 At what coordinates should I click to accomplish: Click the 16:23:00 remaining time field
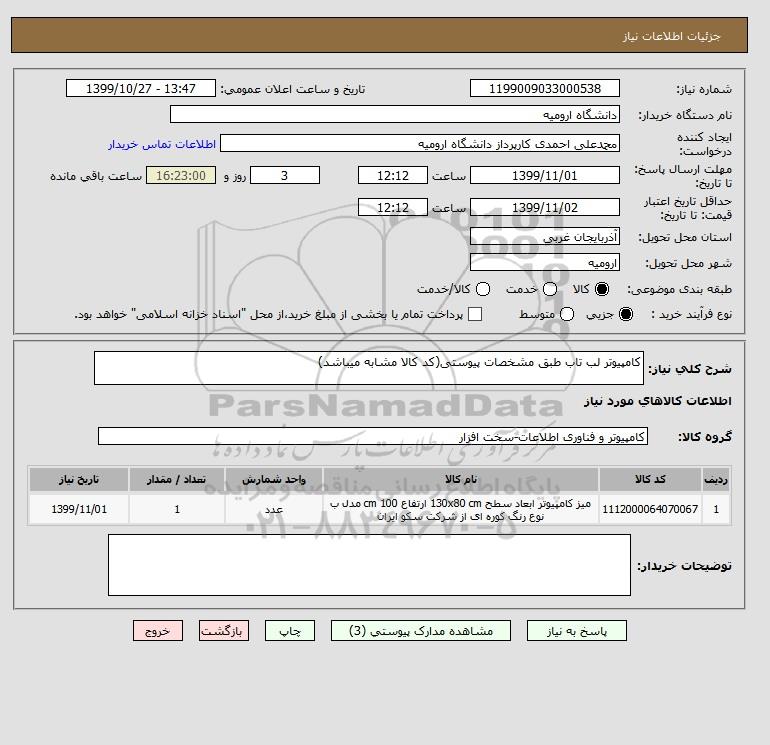181,175
